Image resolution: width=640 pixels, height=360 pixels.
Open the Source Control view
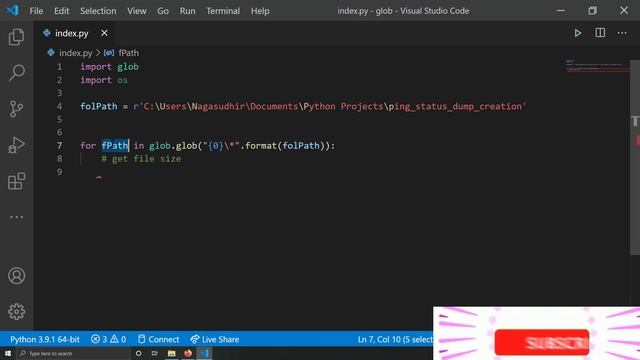click(16, 109)
